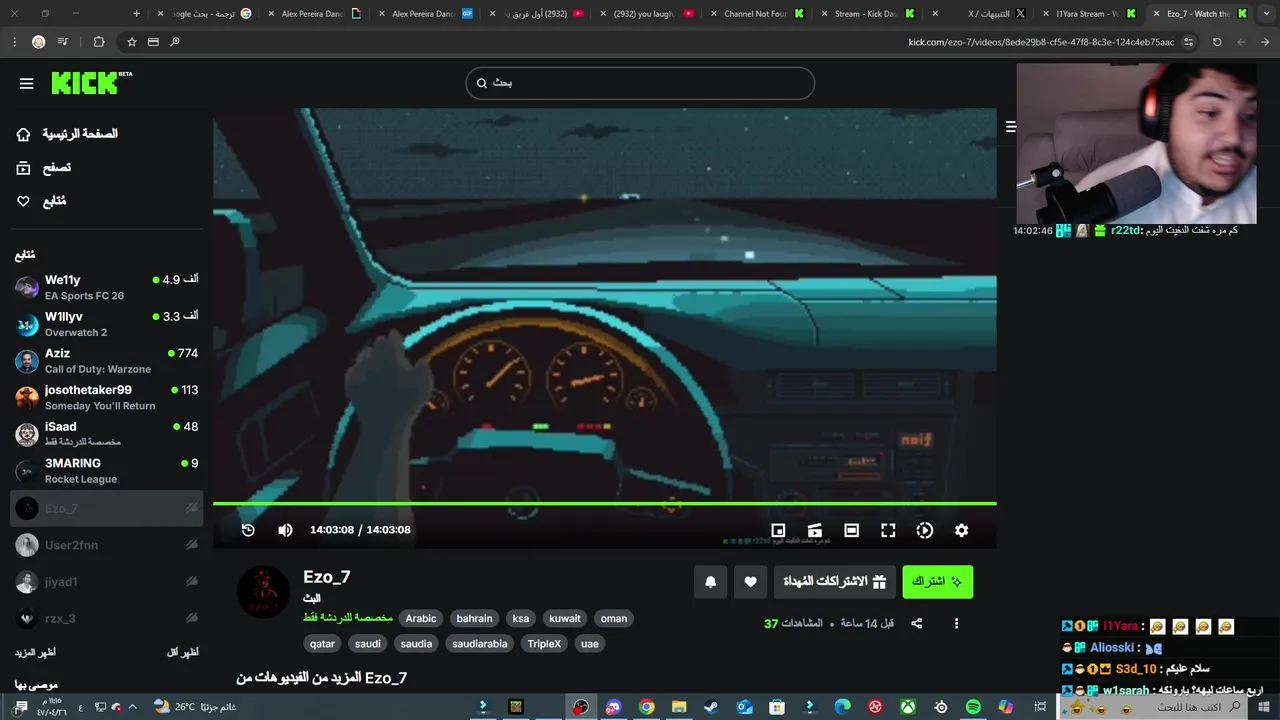Open the three-dot more options menu
The width and height of the screenshot is (1280, 720).
pos(956,623)
